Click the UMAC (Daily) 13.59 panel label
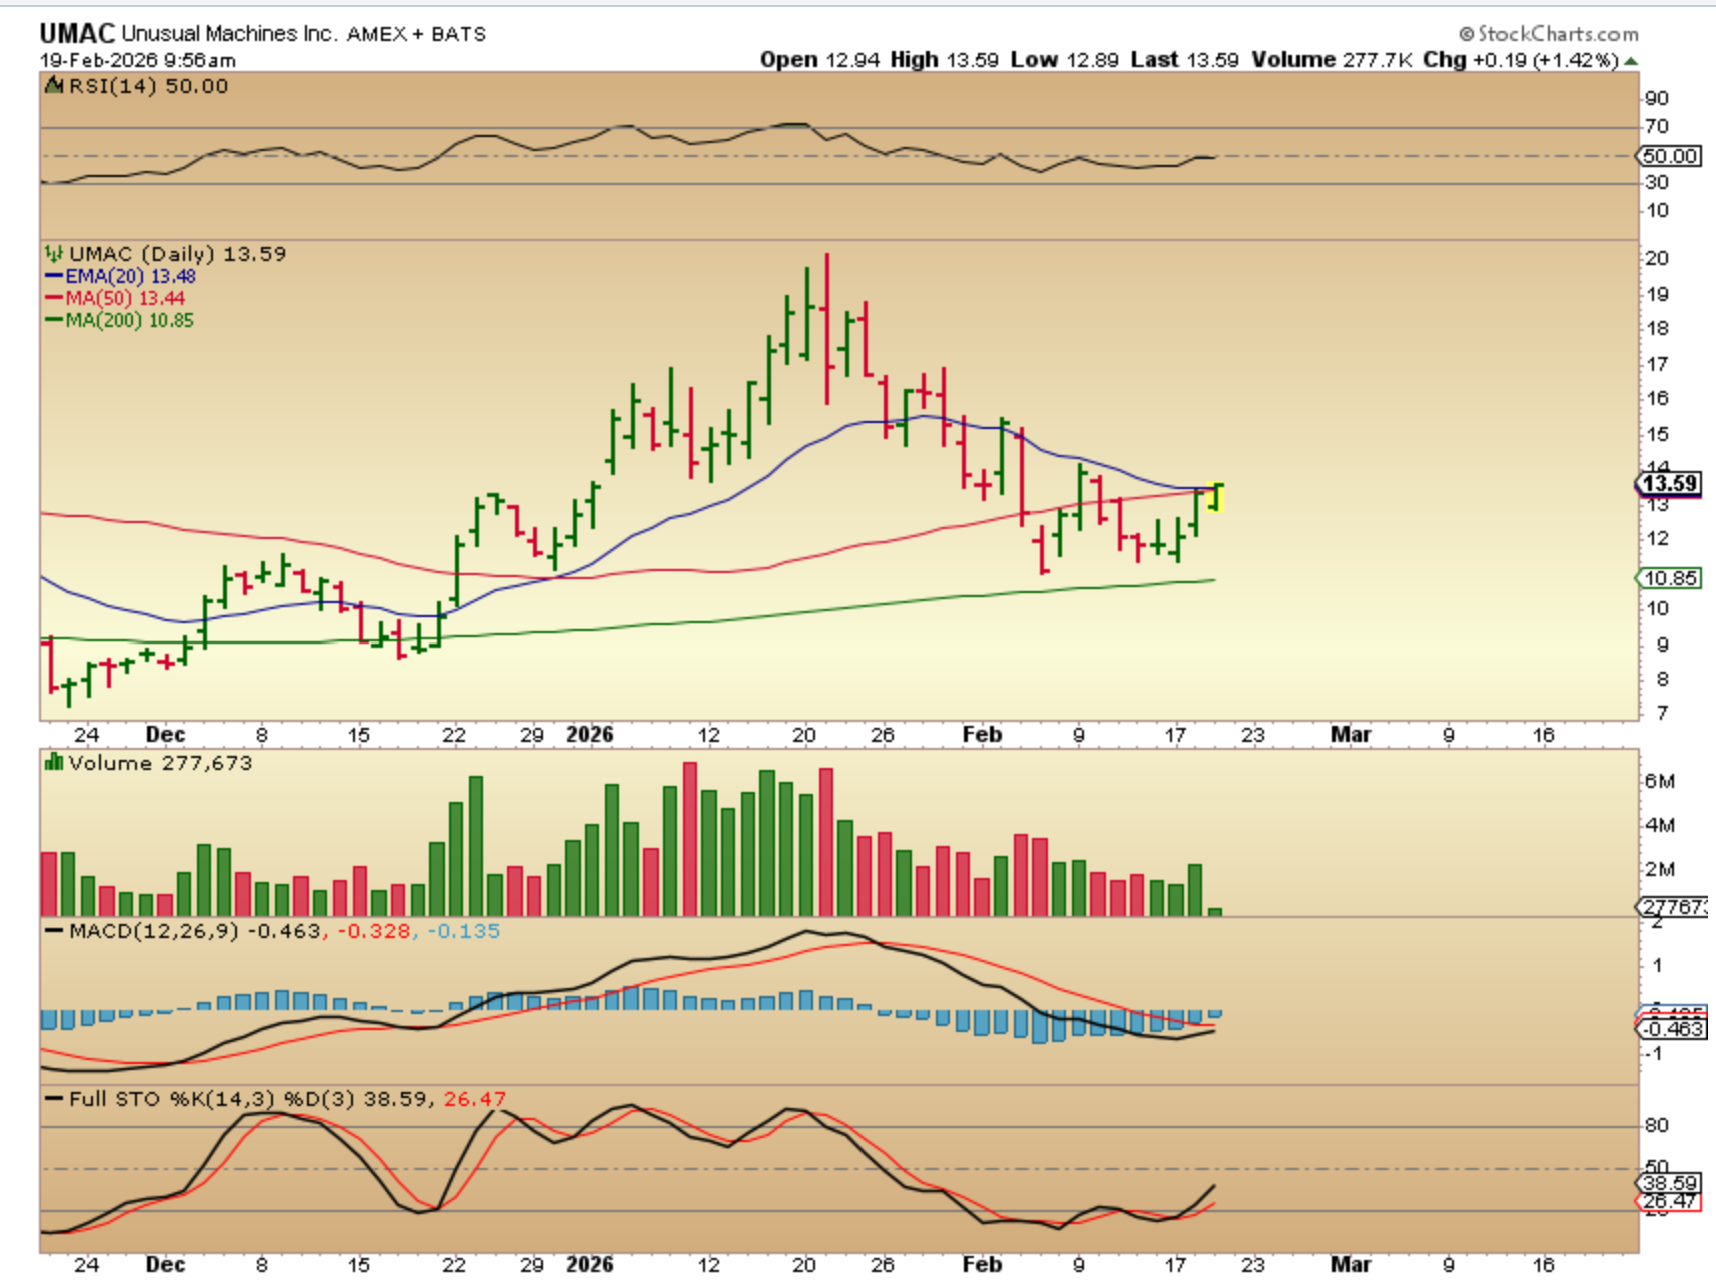Screen dimensions: 1716x1281 tap(177, 254)
